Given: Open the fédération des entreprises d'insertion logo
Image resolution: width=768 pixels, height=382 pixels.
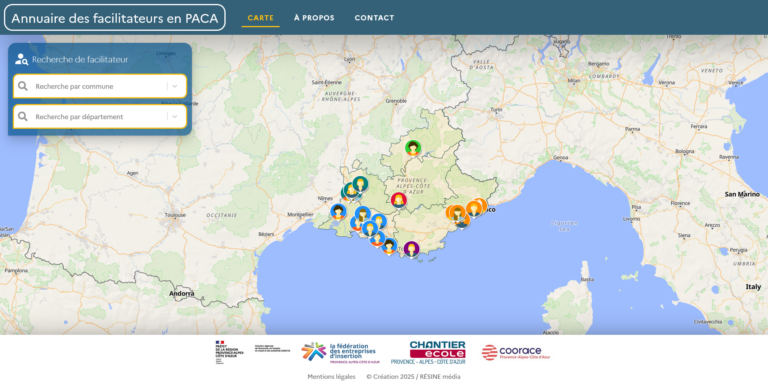Looking at the screenshot, I should 340,353.
